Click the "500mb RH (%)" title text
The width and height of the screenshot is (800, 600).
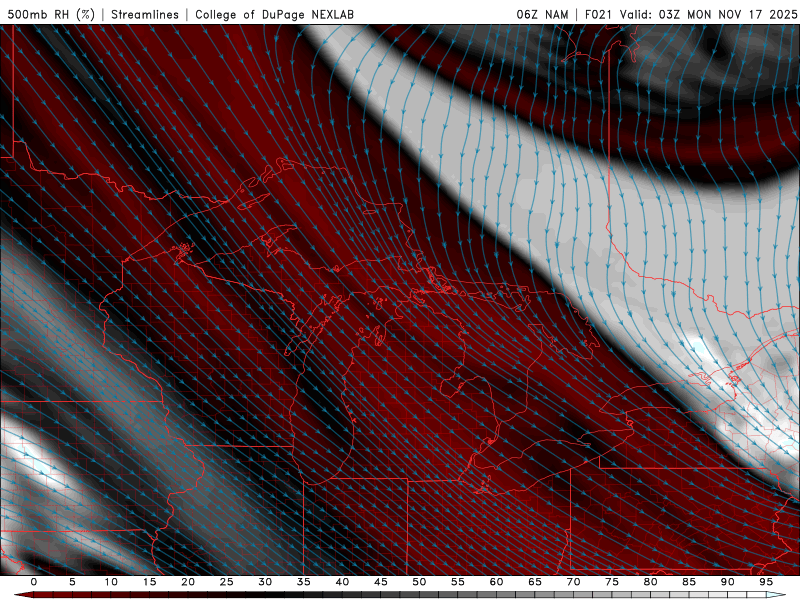click(x=52, y=14)
